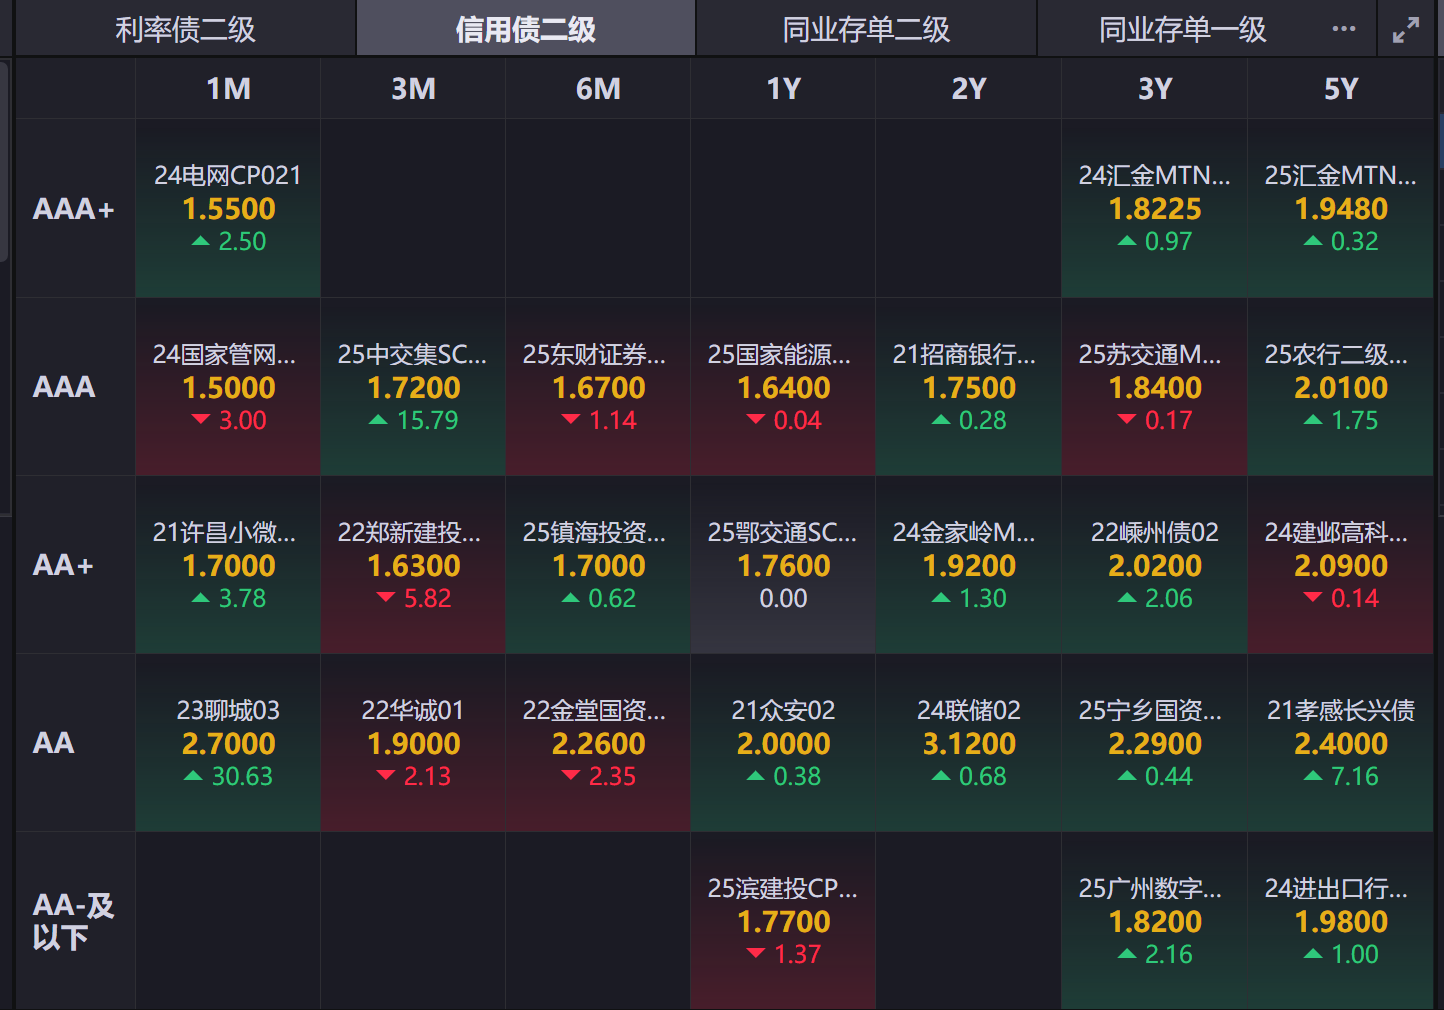The width and height of the screenshot is (1444, 1010).
Task: Select the AA-及以下 rating row label
Action: (x=74, y=921)
